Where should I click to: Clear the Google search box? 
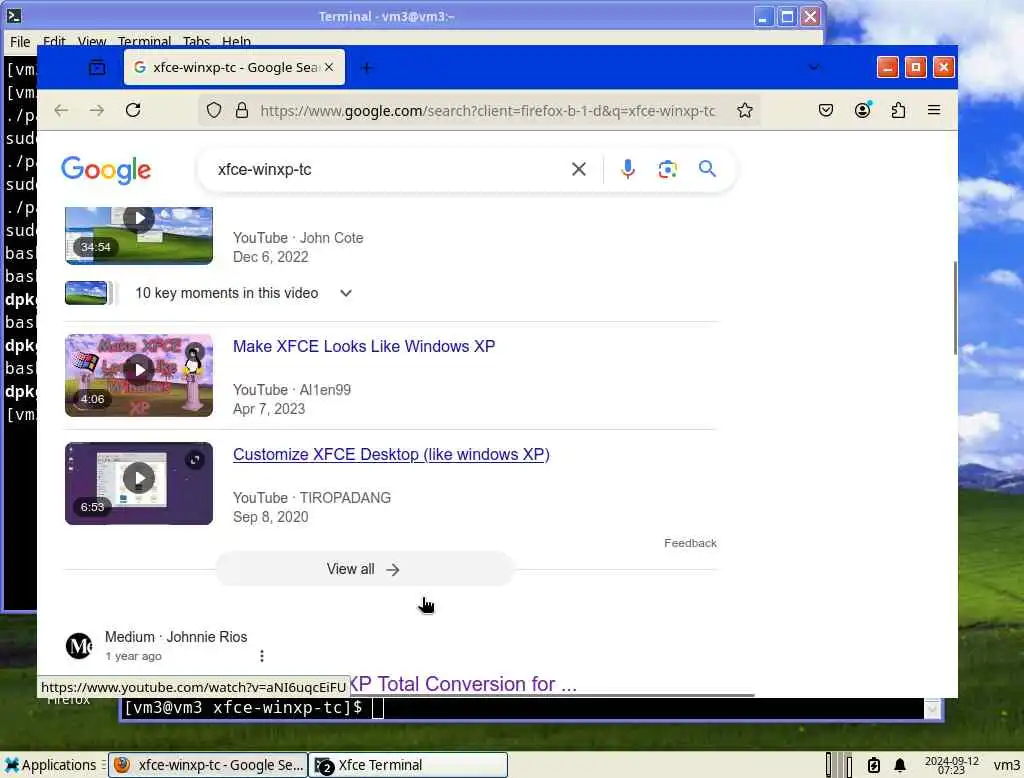[579, 169]
